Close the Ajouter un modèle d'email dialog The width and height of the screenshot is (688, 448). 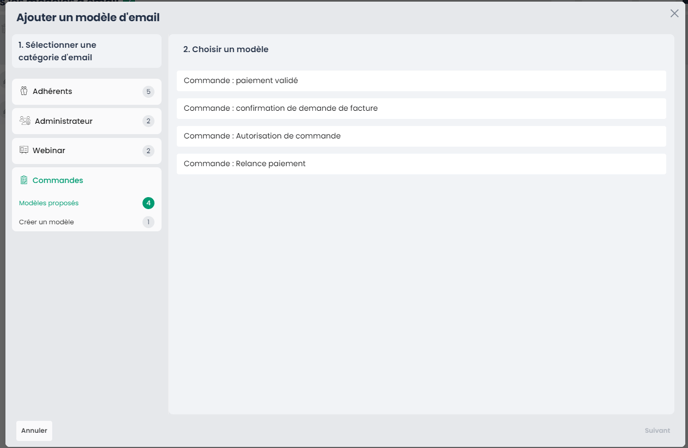pyautogui.click(x=674, y=14)
